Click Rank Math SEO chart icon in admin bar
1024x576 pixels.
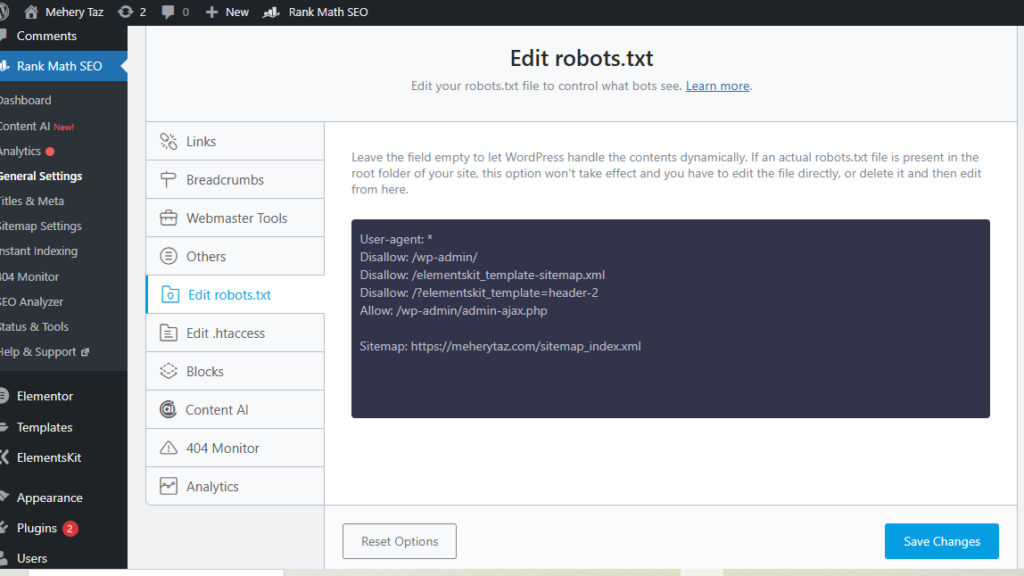coord(271,12)
